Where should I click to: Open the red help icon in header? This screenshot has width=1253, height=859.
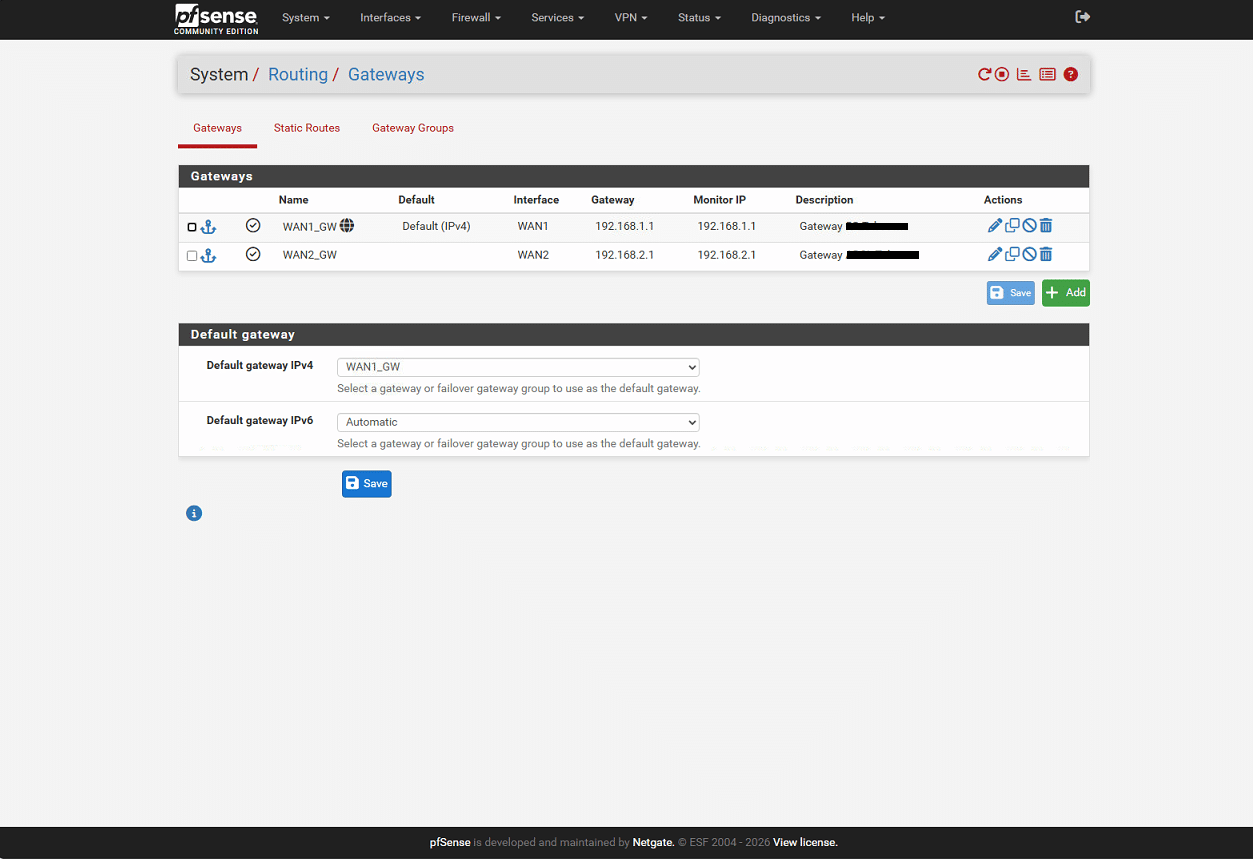coord(1071,75)
